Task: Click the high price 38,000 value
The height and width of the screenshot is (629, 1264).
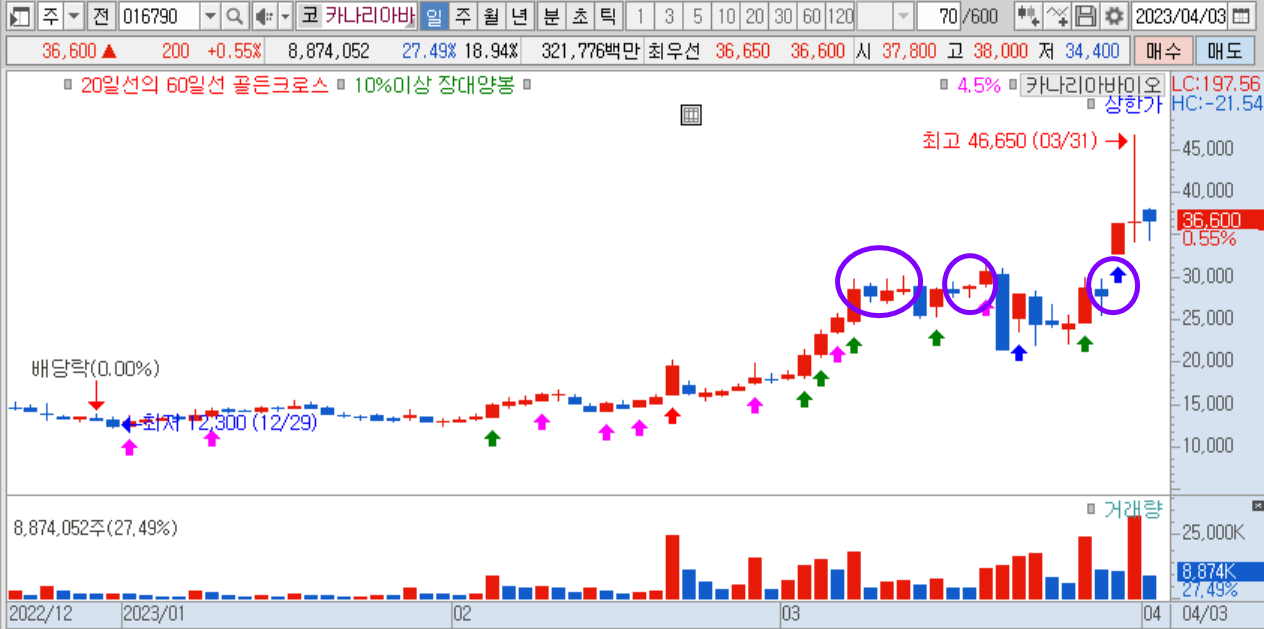Action: tap(1000, 52)
